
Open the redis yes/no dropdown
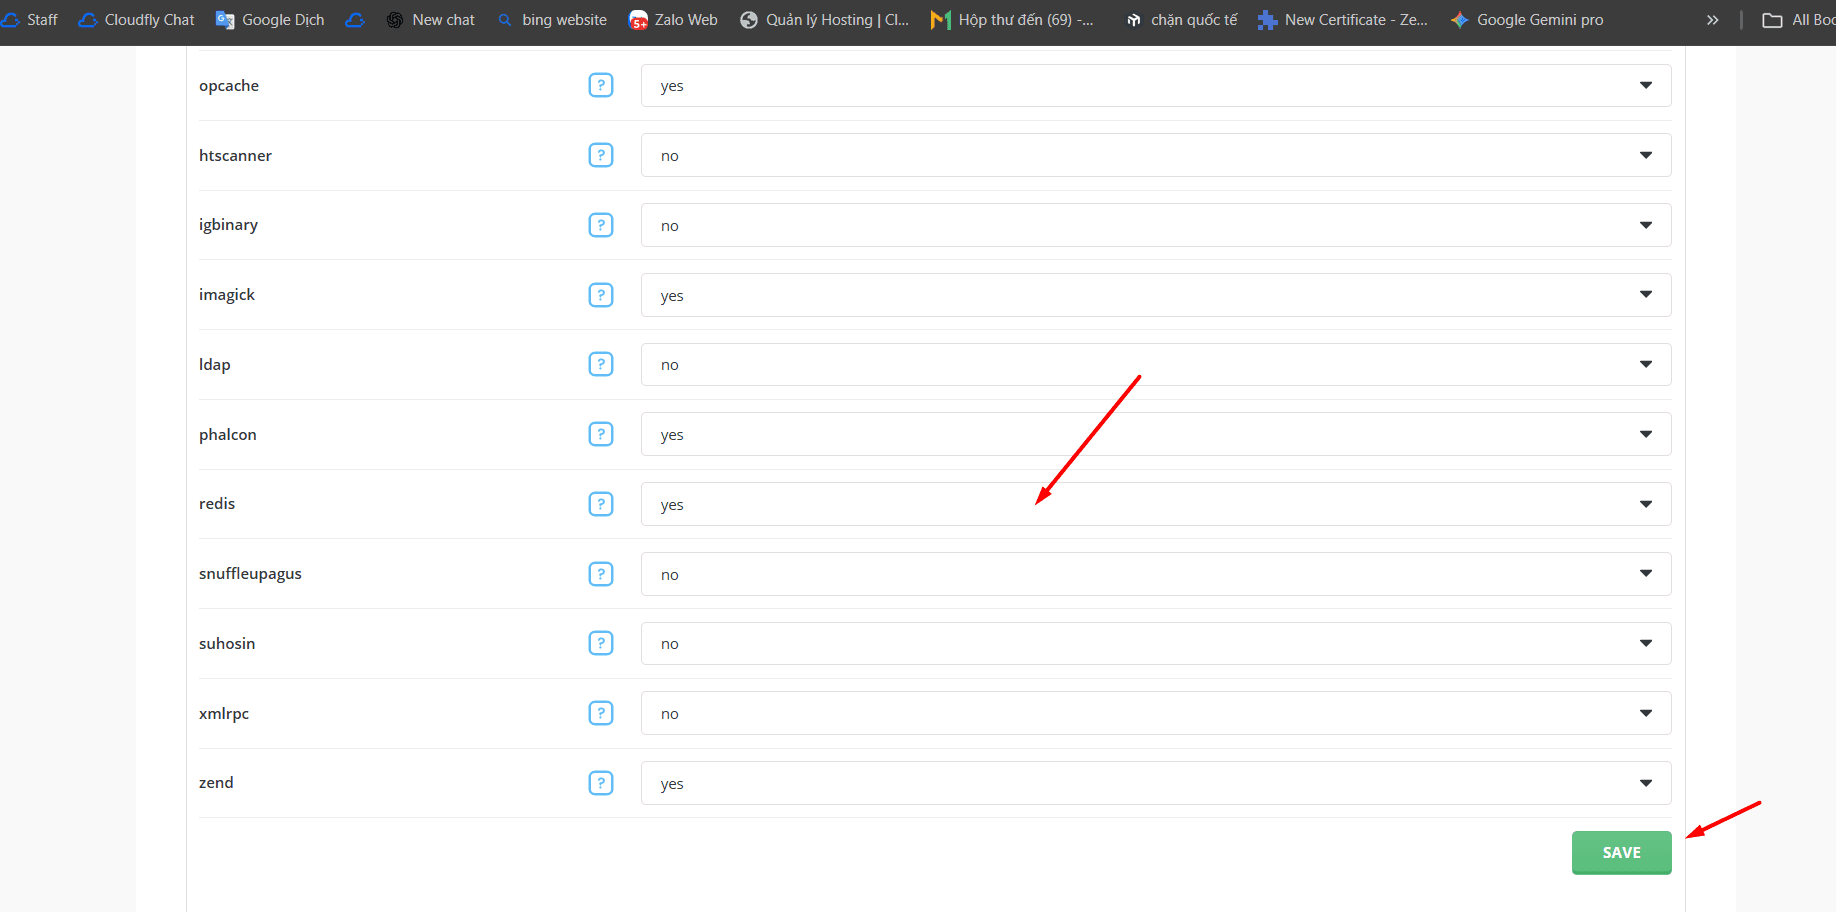(1155, 504)
